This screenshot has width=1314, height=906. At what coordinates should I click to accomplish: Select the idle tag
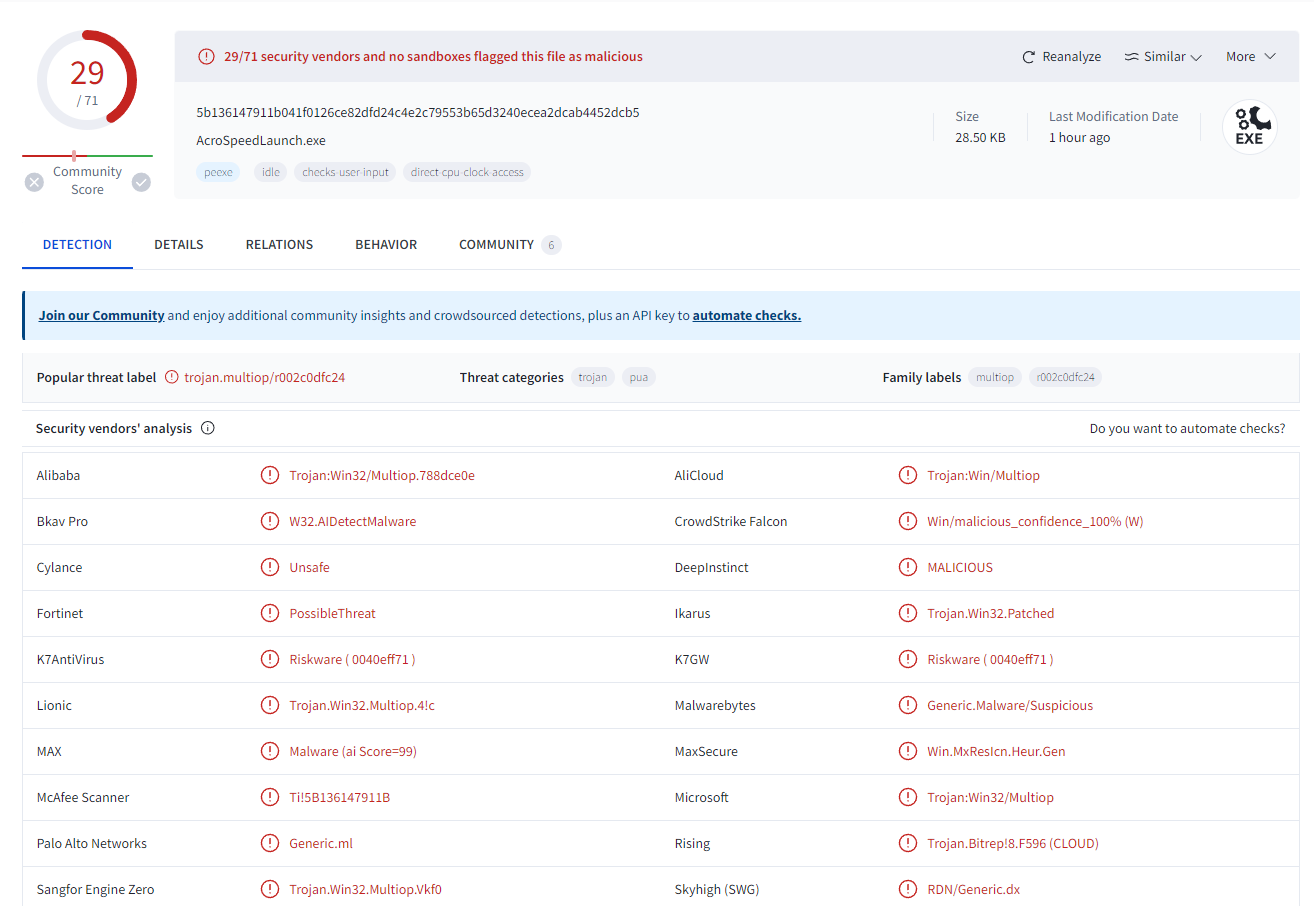(270, 172)
